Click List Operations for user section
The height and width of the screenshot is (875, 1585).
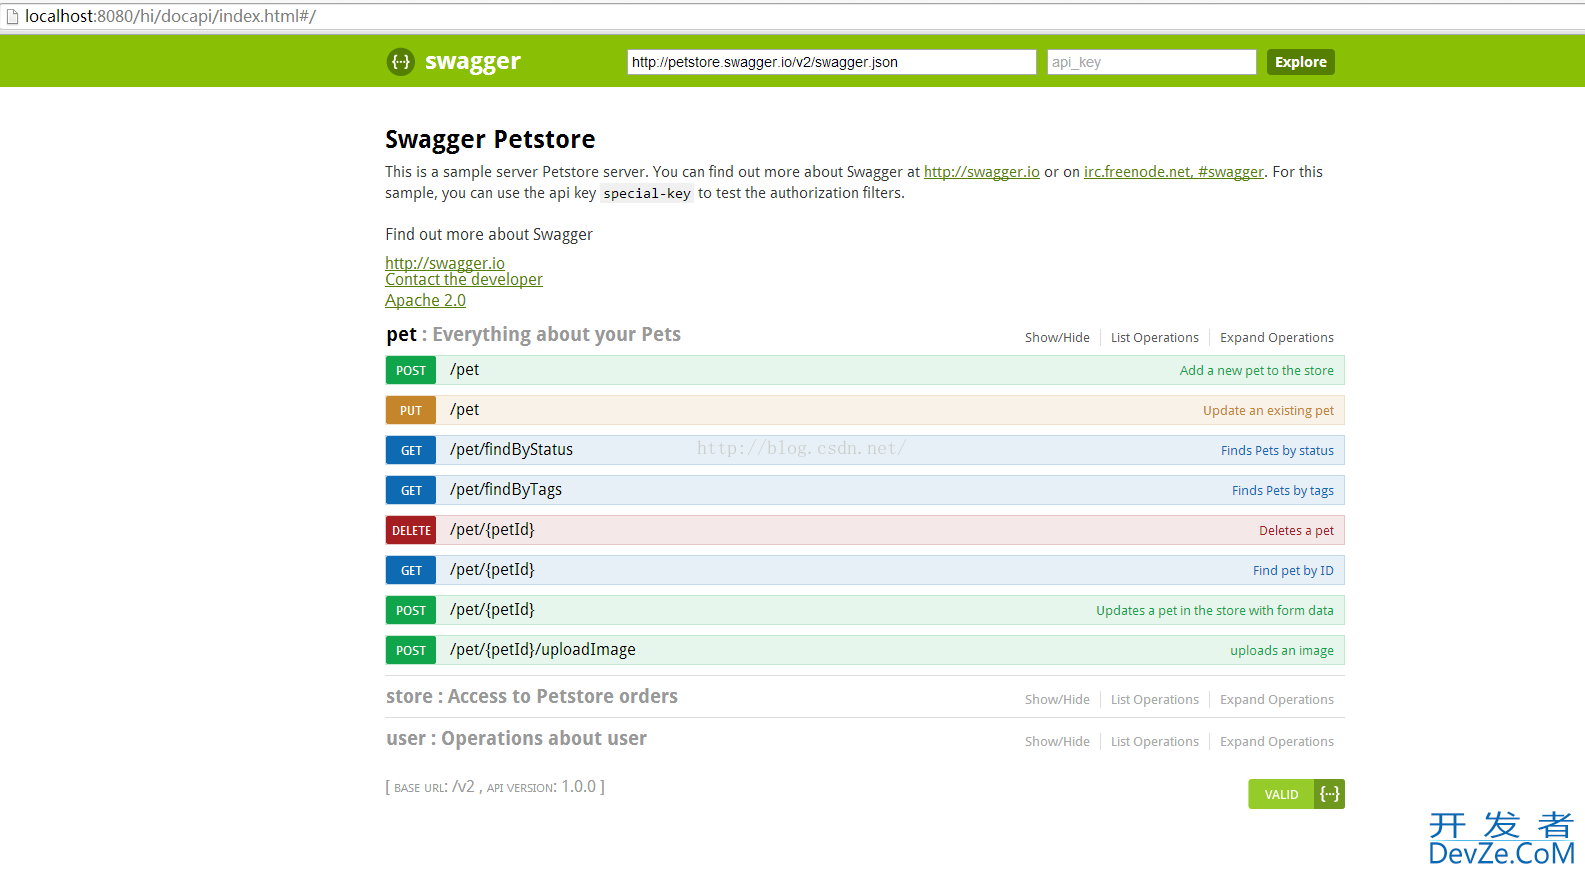1154,742
